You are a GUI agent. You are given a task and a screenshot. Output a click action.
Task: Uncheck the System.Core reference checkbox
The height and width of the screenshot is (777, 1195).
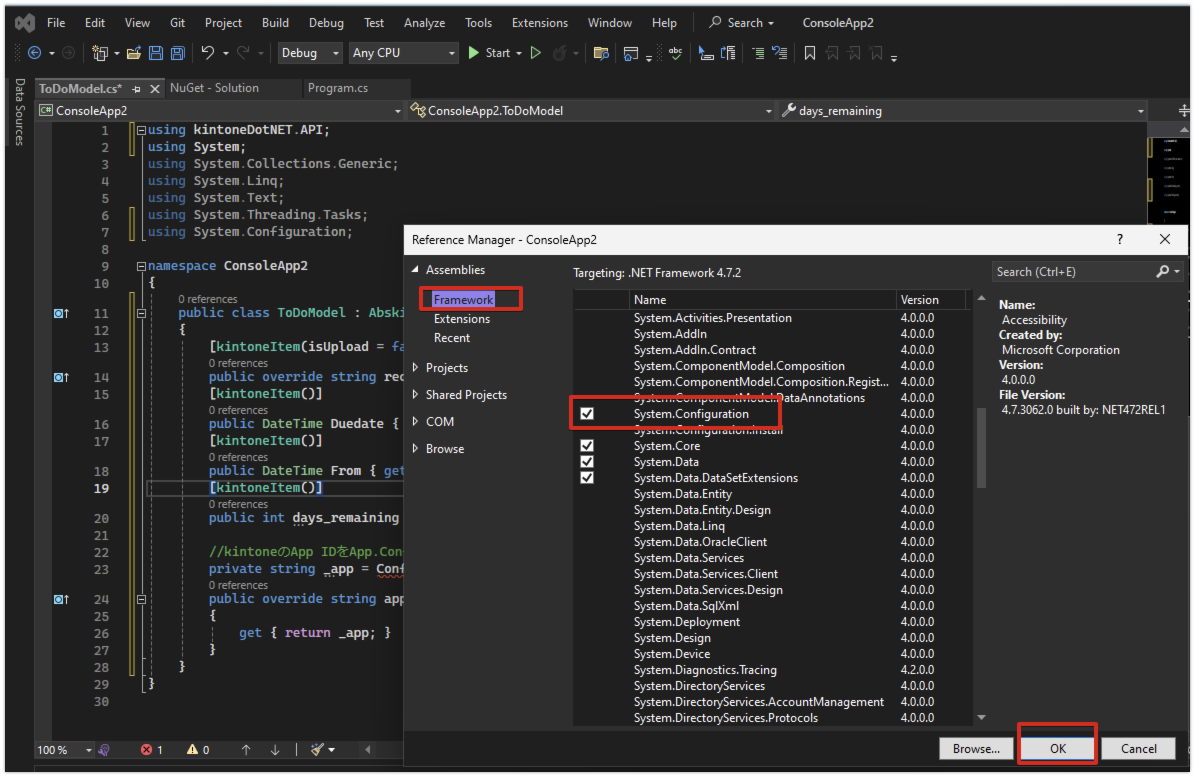(587, 446)
